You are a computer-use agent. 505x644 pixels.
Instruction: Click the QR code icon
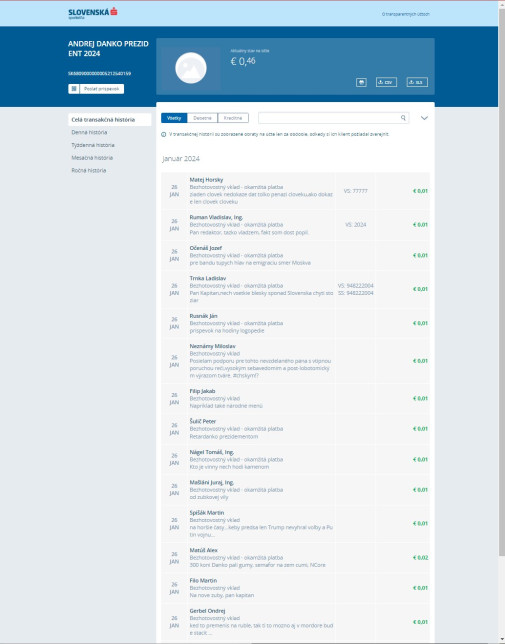(74, 89)
